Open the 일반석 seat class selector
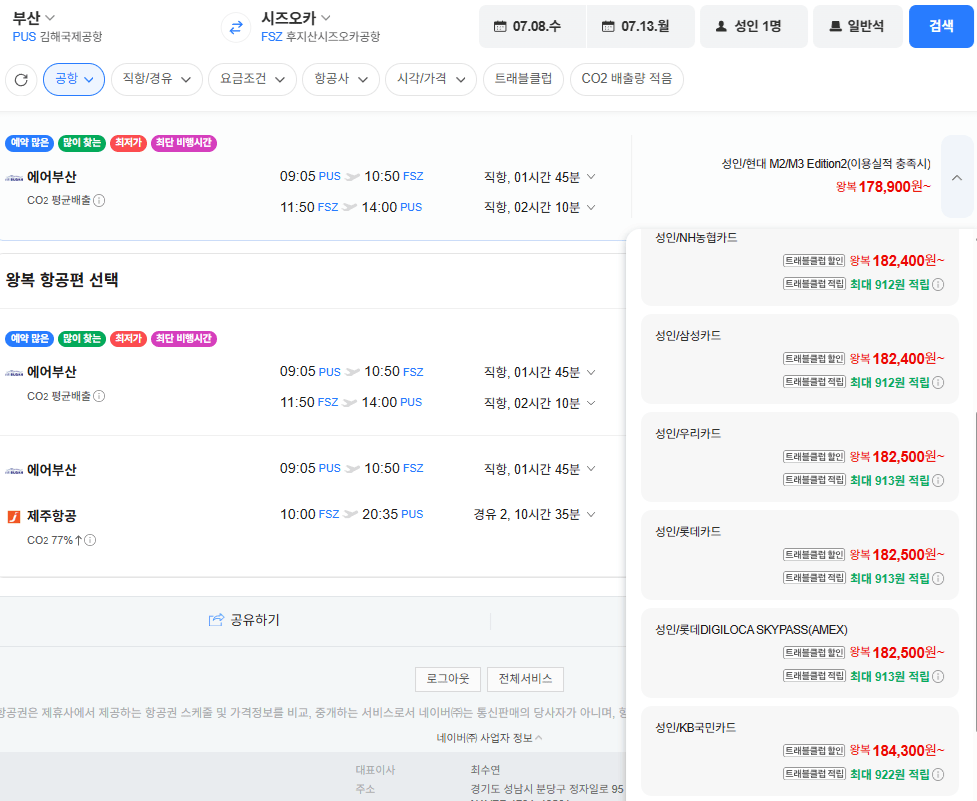The height and width of the screenshot is (801, 977). (x=857, y=26)
